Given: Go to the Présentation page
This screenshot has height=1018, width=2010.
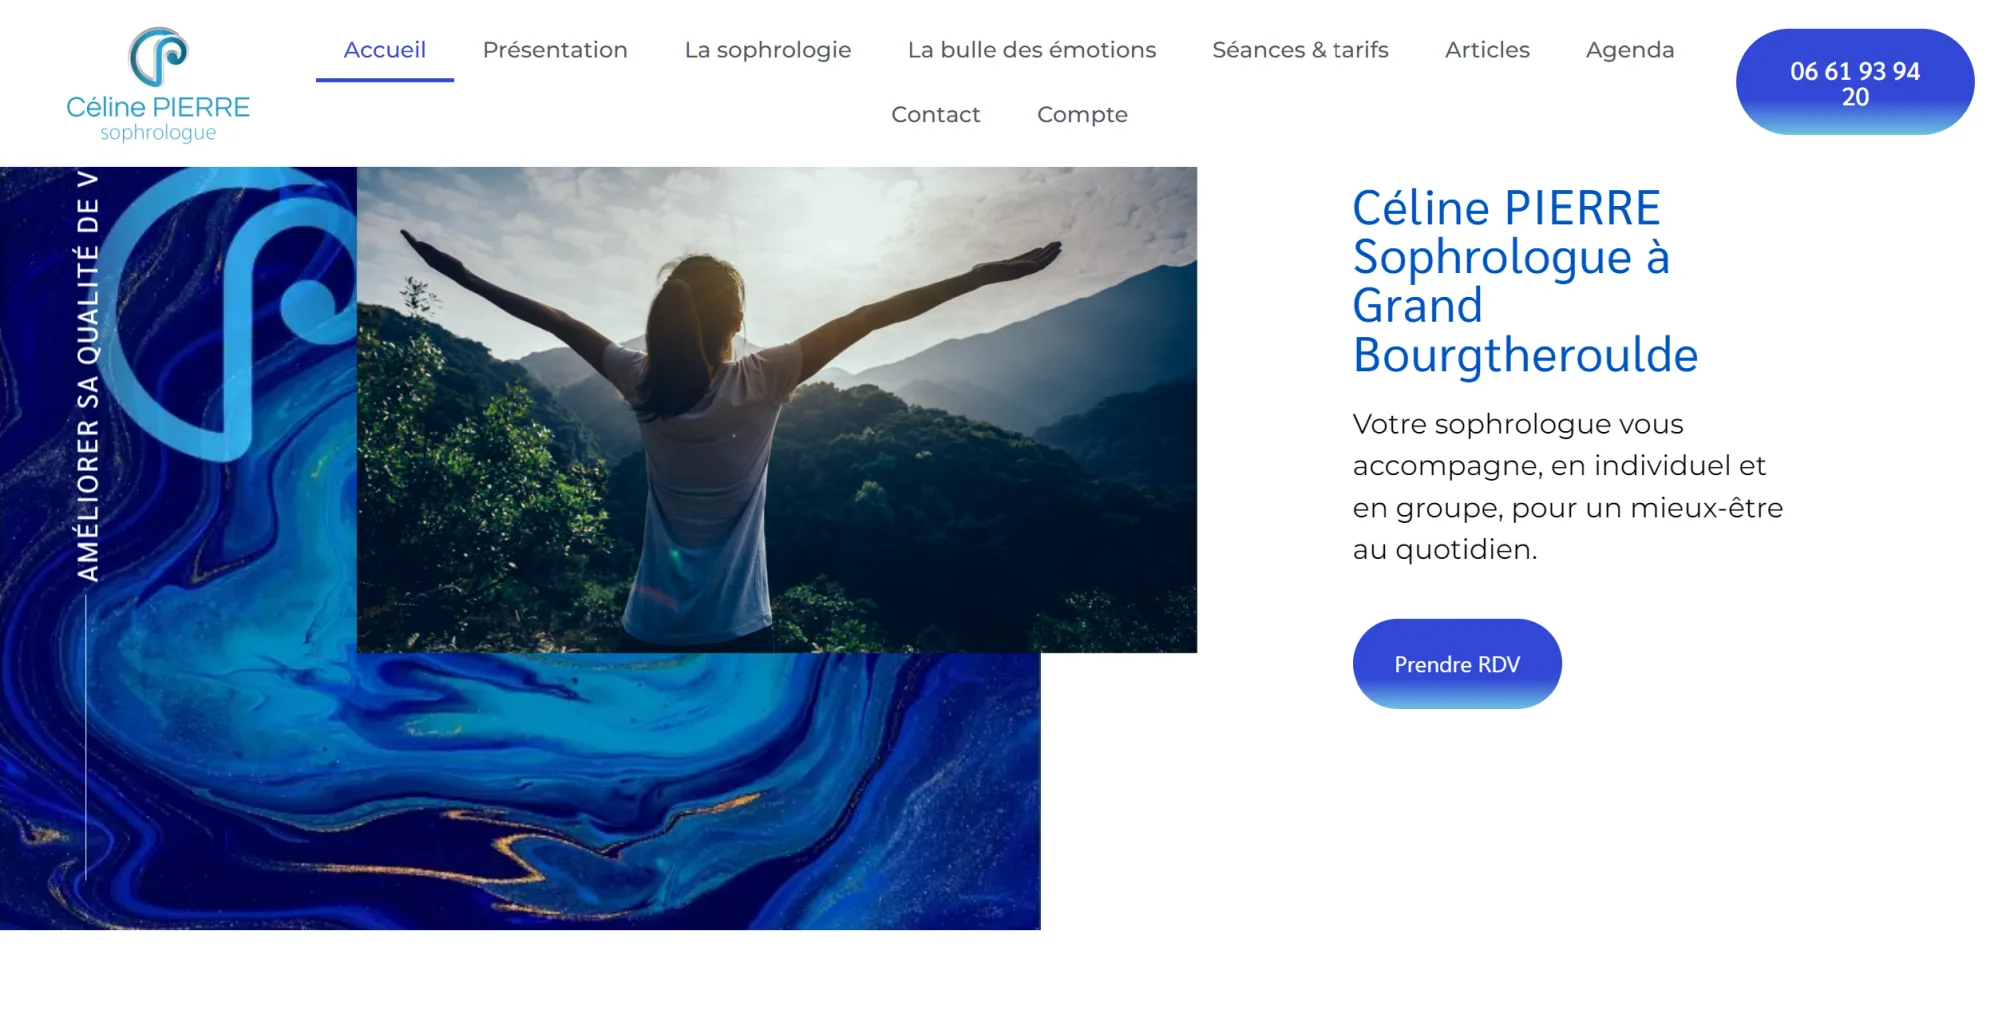Looking at the screenshot, I should (x=555, y=50).
